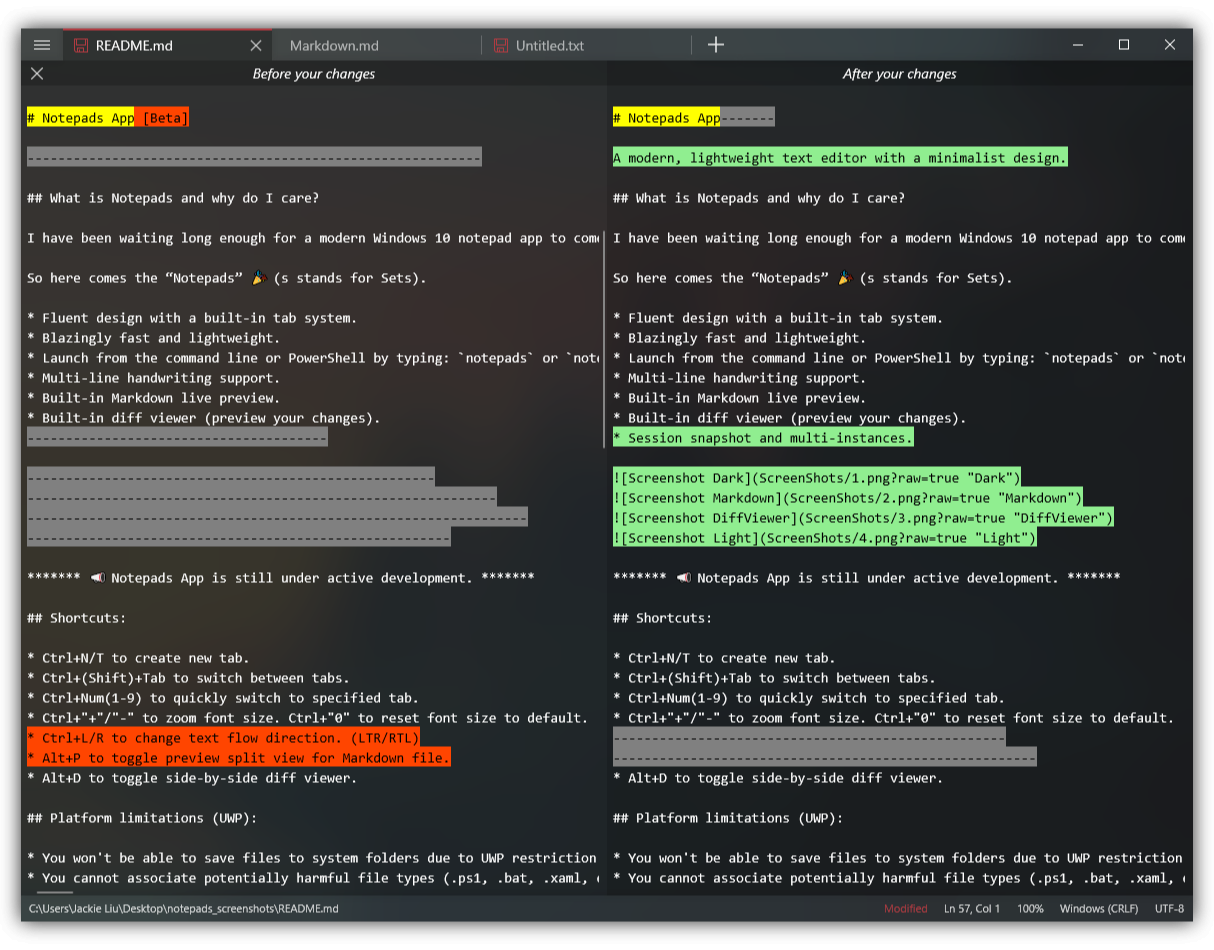Click the modified file icon on README.md tab
This screenshot has width=1214, height=950.
click(x=81, y=46)
